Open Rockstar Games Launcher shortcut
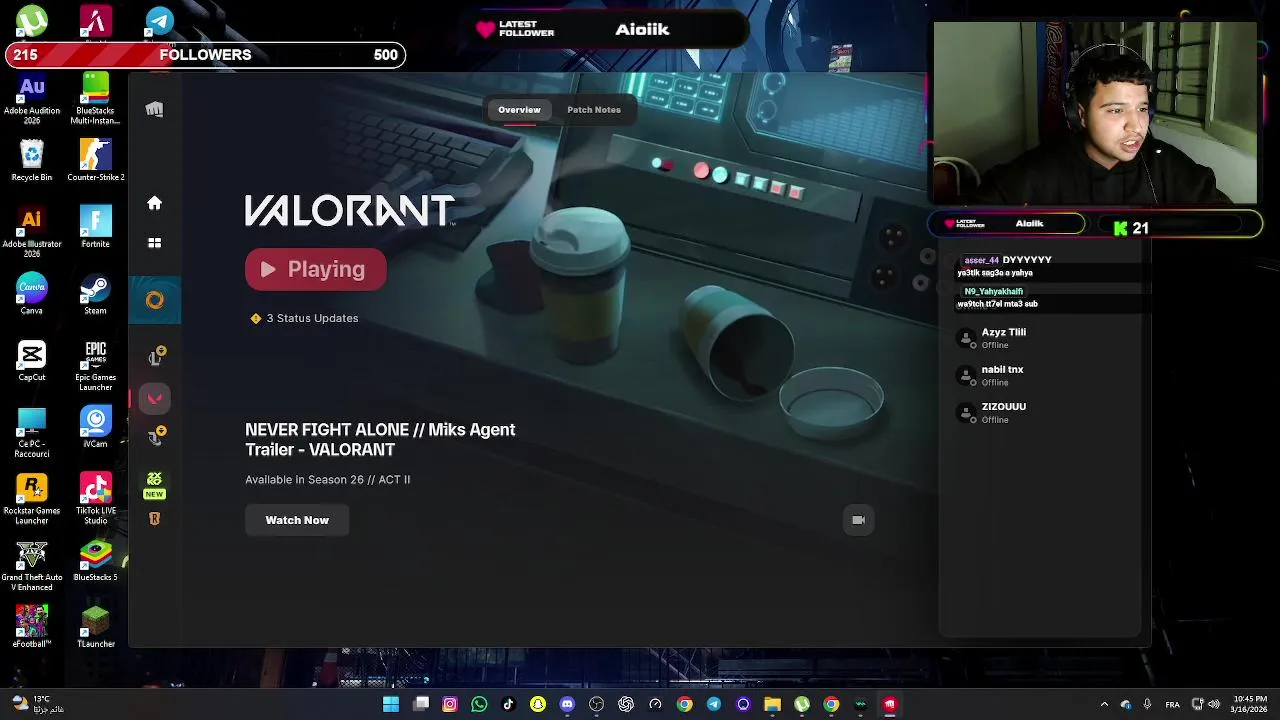 coord(32,499)
